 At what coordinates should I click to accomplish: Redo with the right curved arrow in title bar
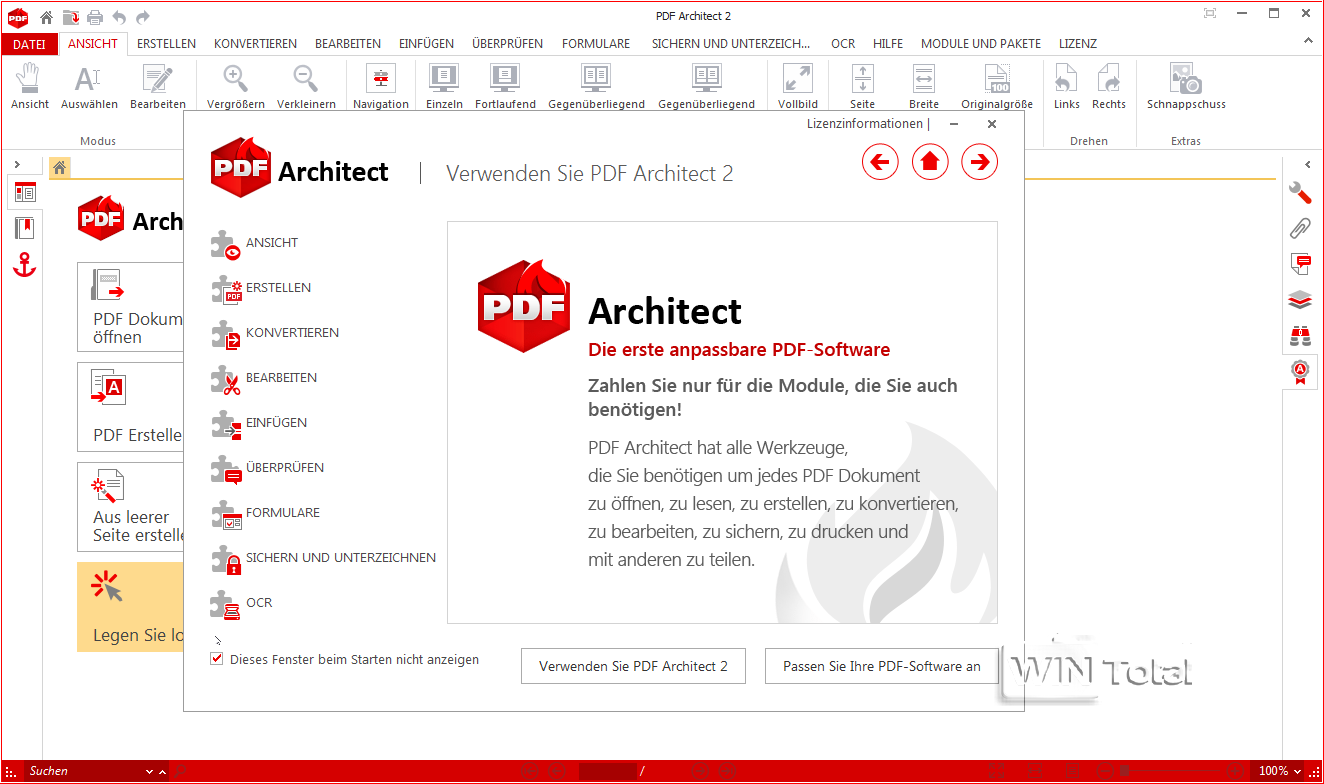tap(143, 17)
